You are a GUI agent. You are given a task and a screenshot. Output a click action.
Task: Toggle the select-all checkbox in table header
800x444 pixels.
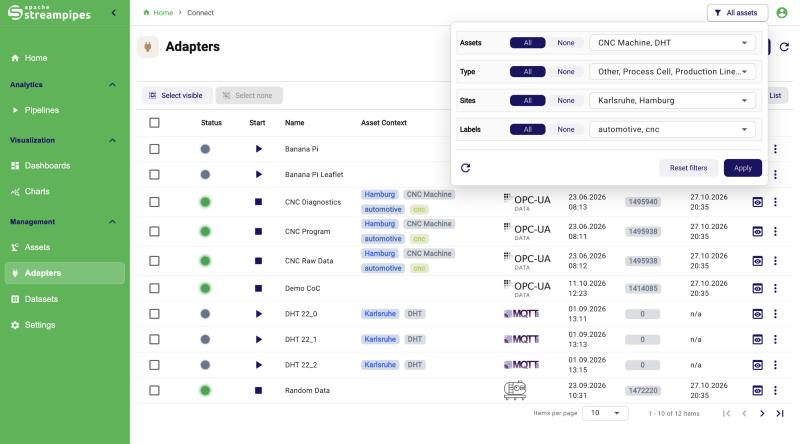154,122
